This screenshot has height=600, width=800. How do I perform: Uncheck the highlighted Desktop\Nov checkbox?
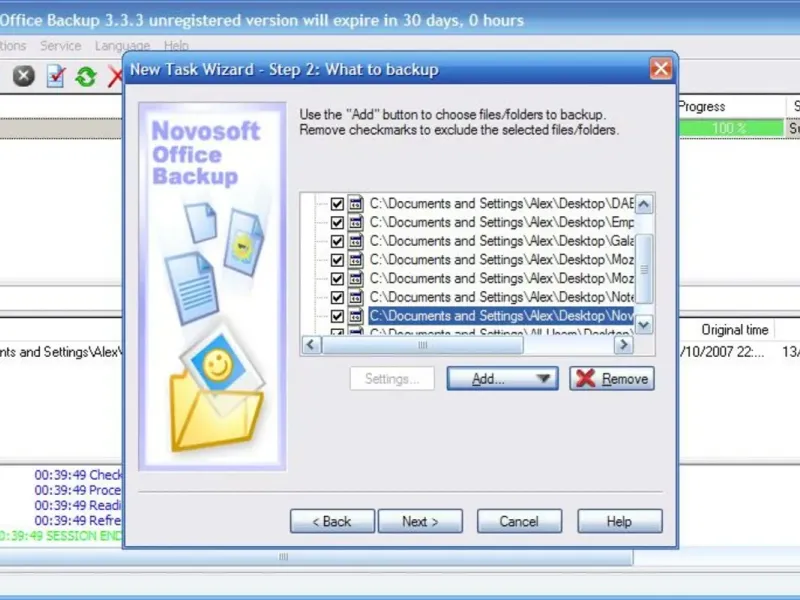pos(337,316)
